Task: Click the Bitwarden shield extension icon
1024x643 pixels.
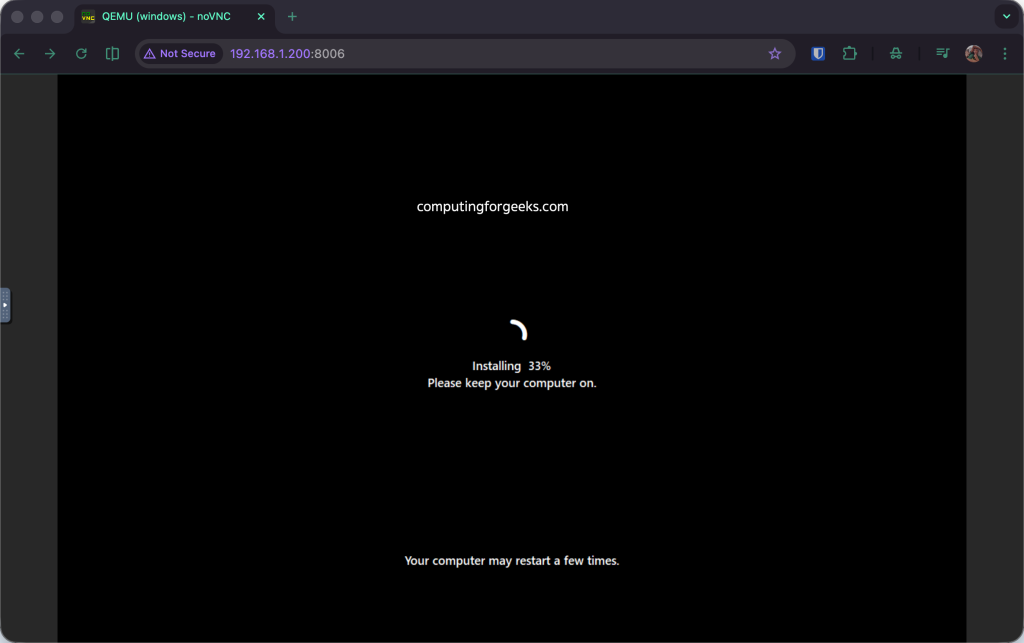Action: [817, 53]
